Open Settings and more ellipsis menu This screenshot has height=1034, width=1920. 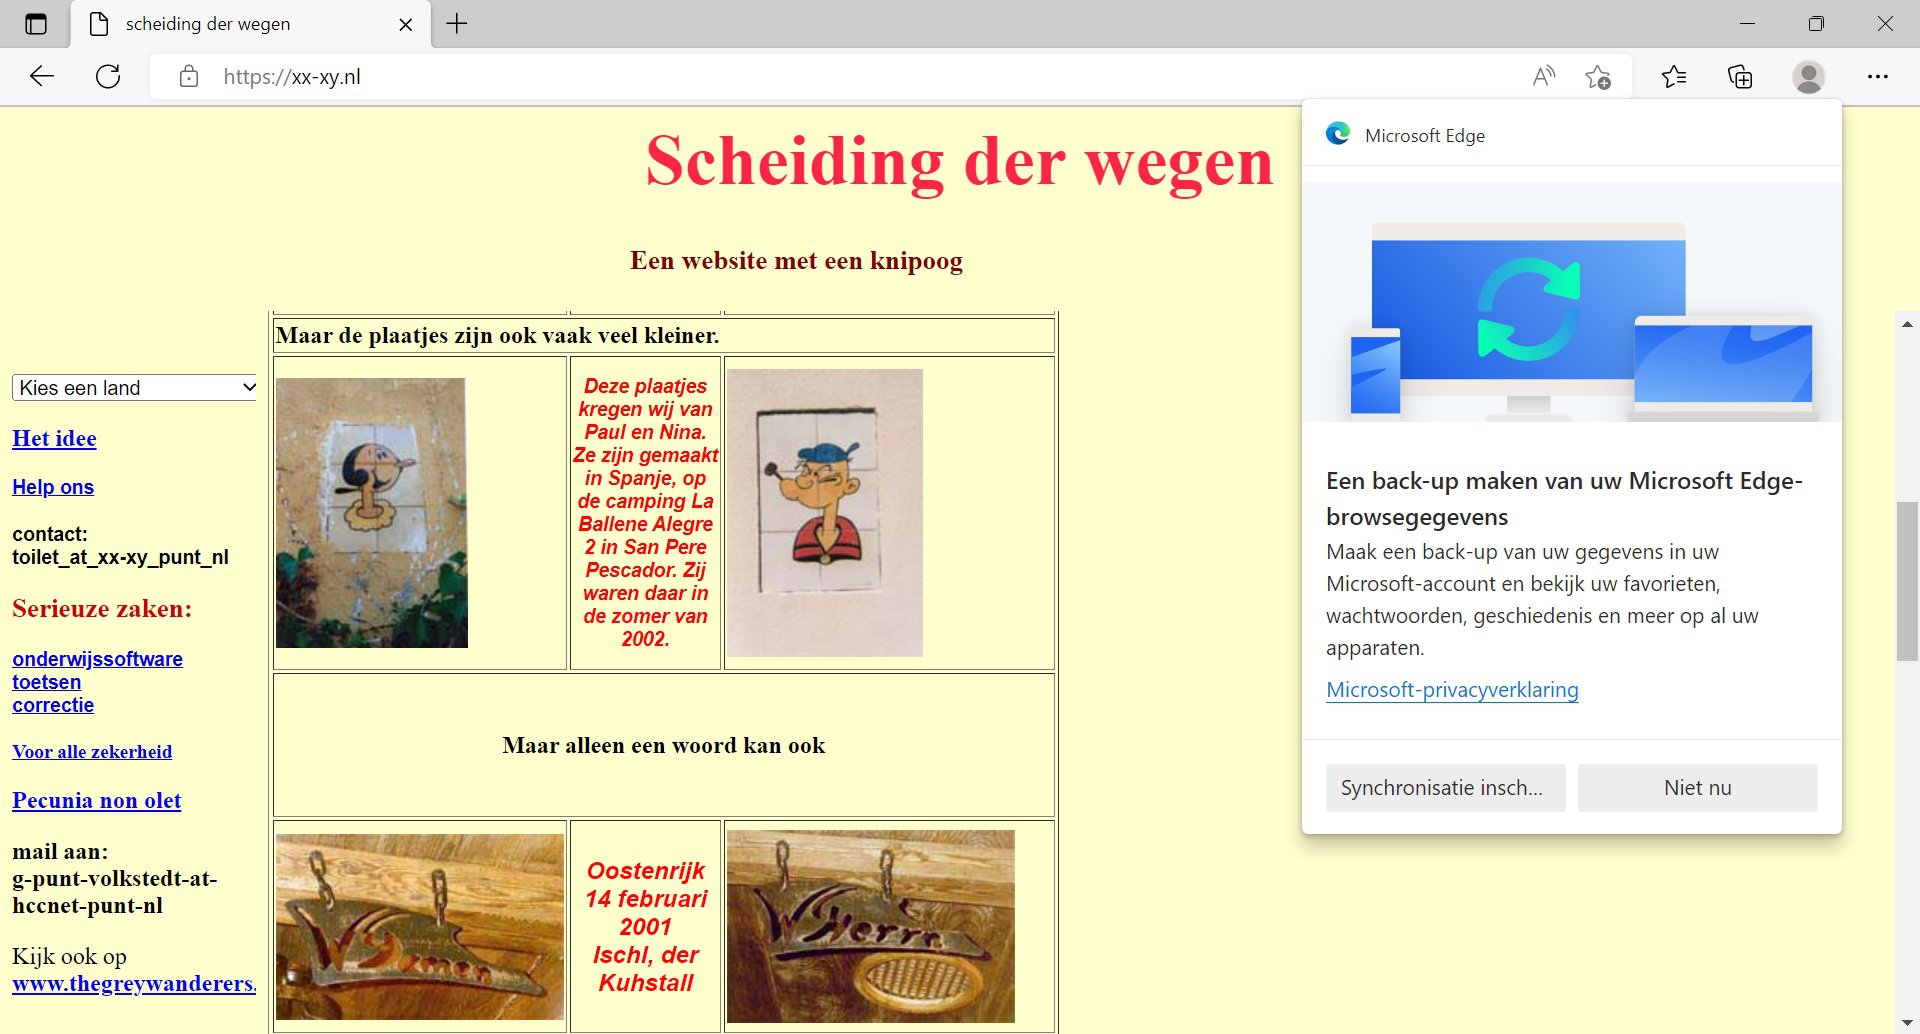pyautogui.click(x=1878, y=77)
